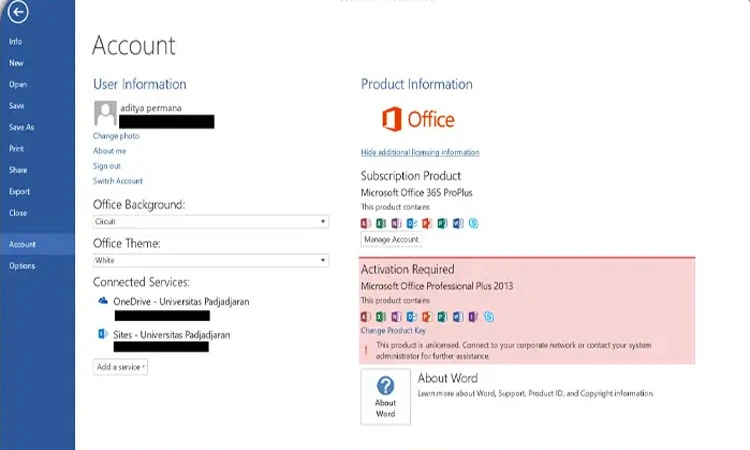Click Hide additional licensing information link
The width and height of the screenshot is (750, 450).
420,152
